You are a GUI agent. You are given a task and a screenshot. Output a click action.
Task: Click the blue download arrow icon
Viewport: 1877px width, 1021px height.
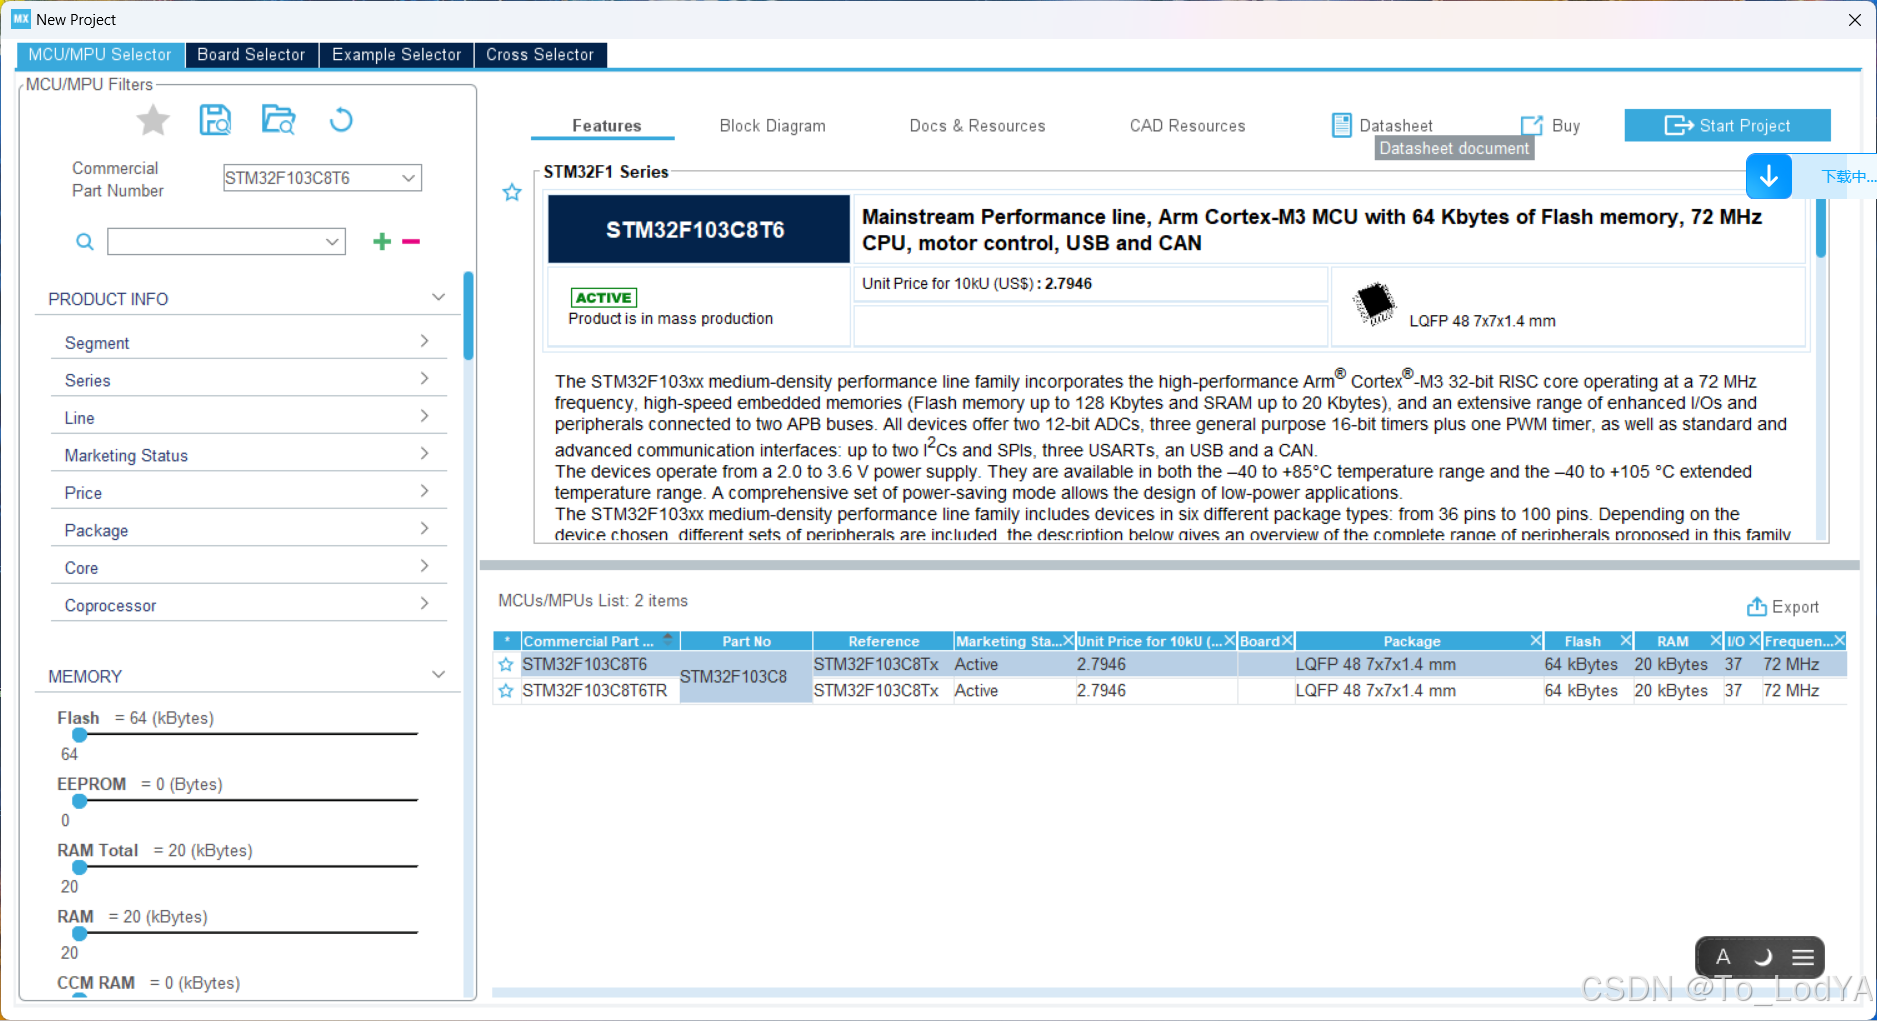click(x=1768, y=176)
